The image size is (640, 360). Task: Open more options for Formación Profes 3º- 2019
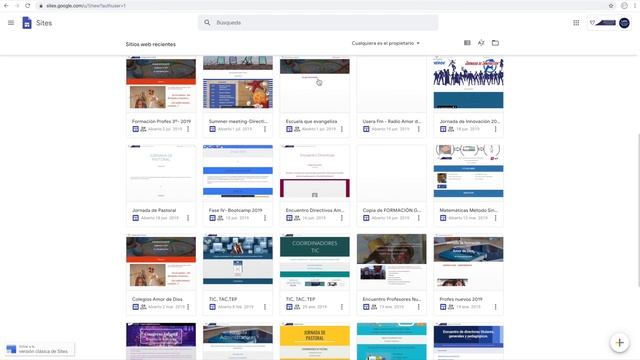(188, 129)
